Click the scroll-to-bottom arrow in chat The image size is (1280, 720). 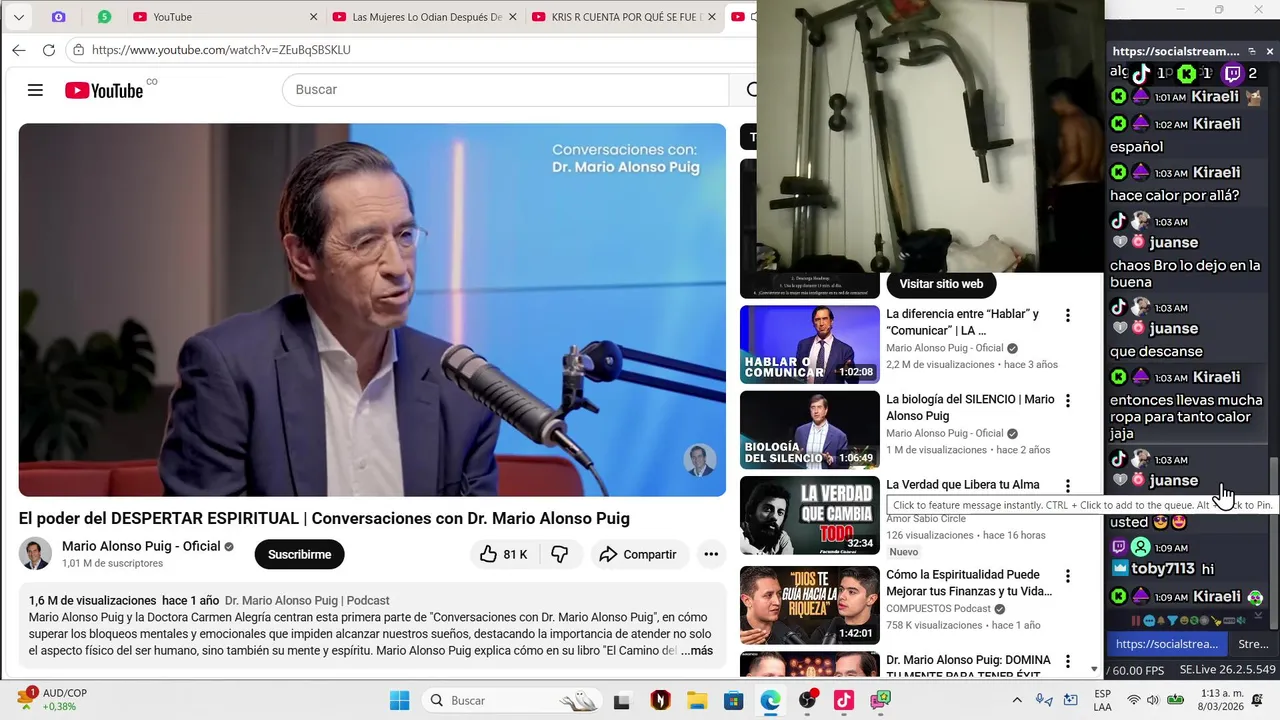coord(1258,615)
